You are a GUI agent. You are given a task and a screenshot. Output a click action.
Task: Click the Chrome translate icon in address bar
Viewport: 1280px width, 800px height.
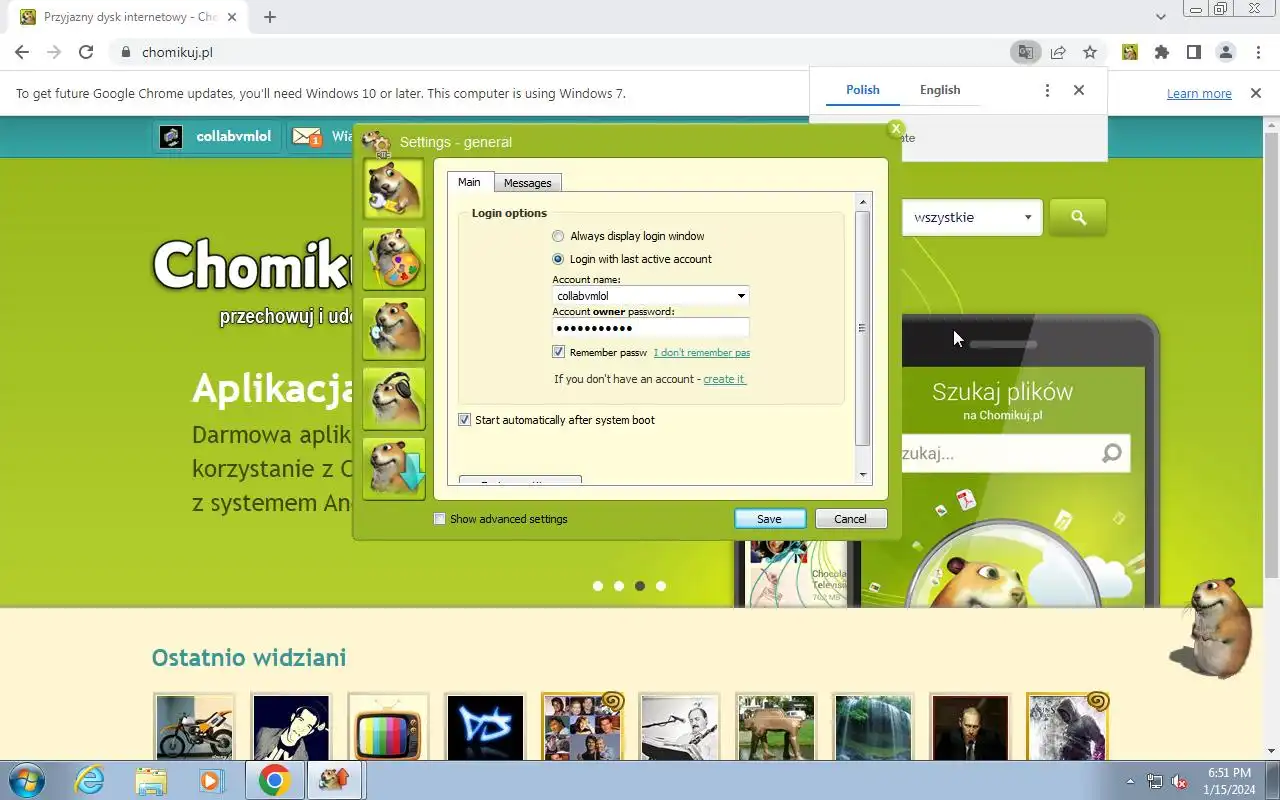[x=1025, y=52]
